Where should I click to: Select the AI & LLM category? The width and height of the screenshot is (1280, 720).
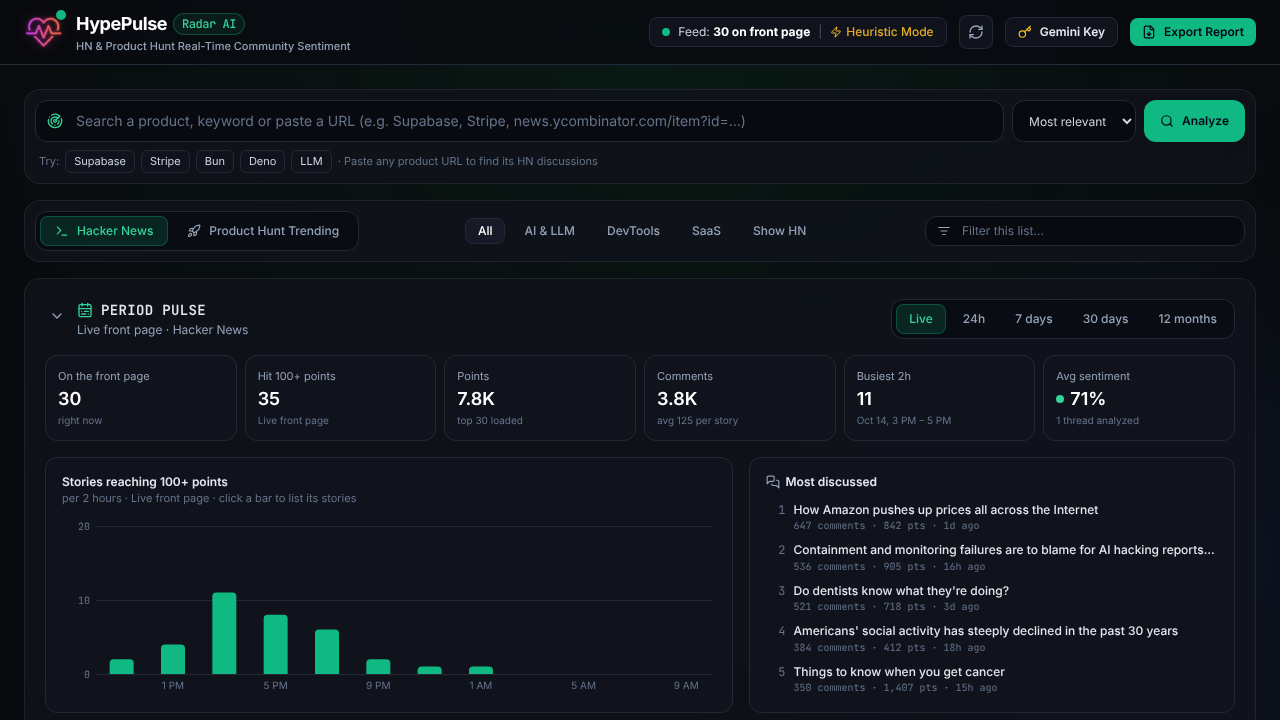[x=550, y=231]
